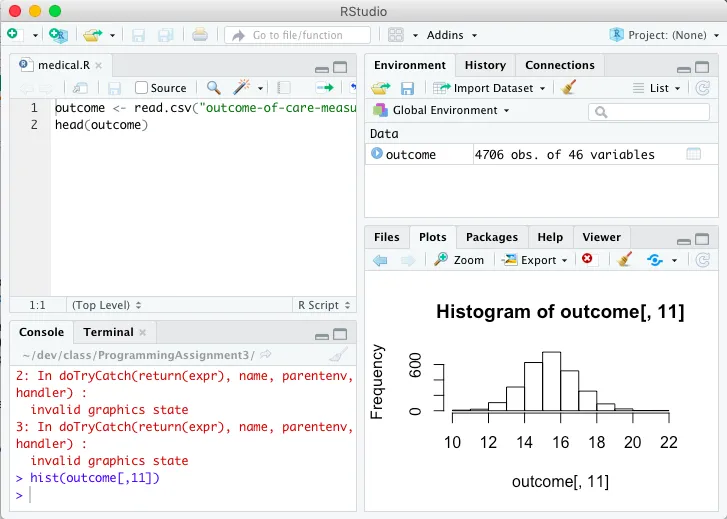727x519 pixels.
Task: Click the Save workspace disk icon
Action: pos(407,88)
